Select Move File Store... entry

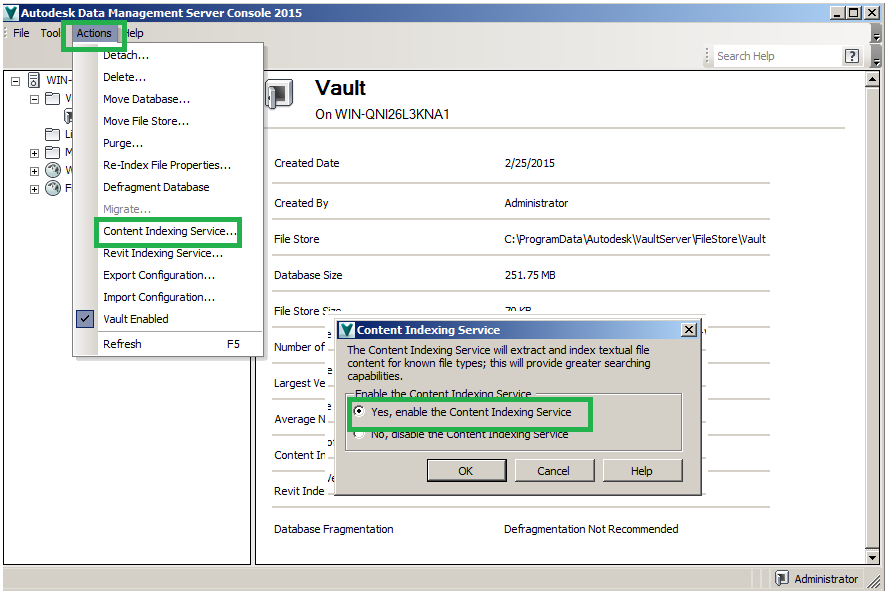pos(146,121)
